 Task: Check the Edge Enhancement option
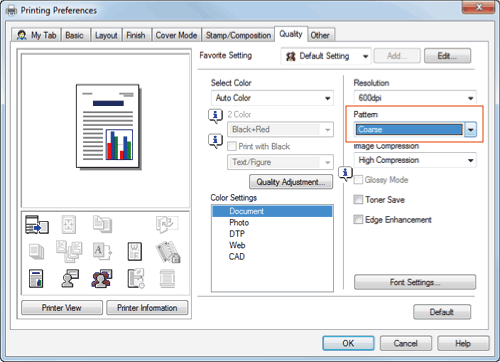[358, 219]
